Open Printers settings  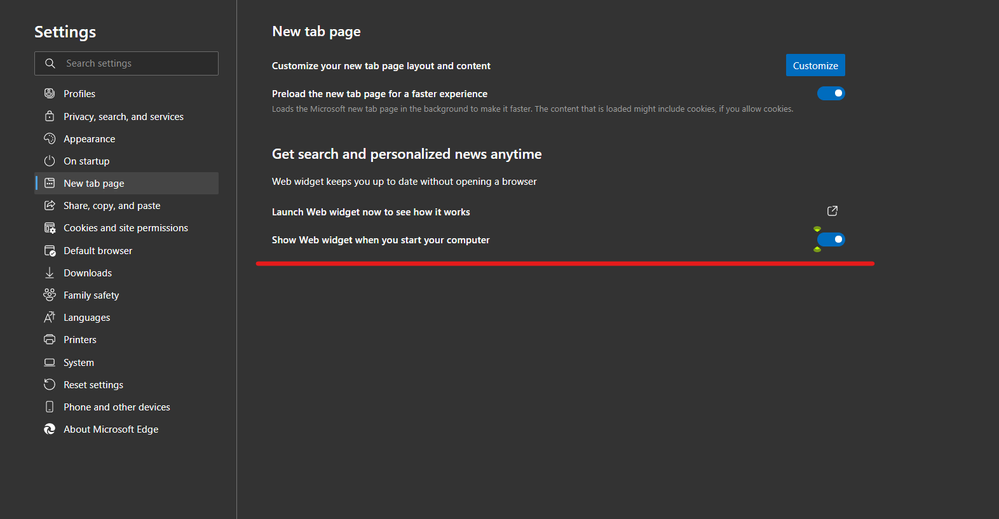[127, 340]
